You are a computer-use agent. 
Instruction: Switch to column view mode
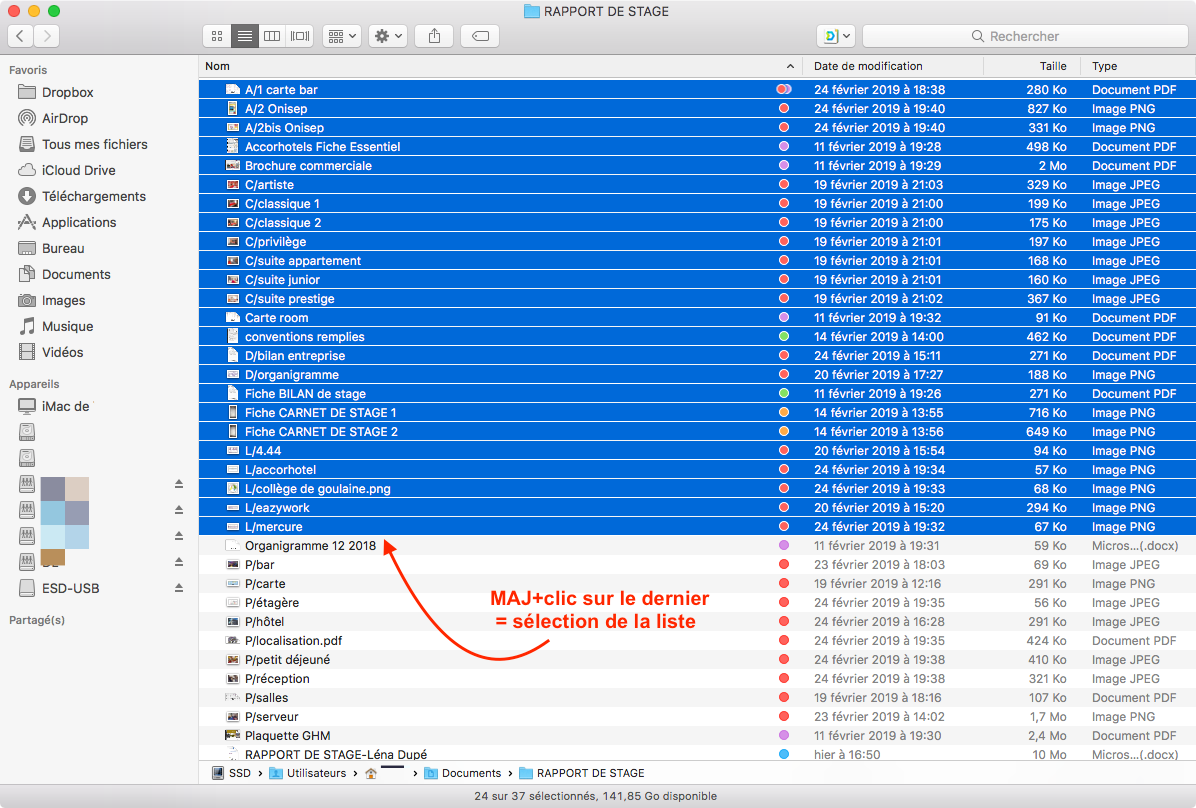coord(271,36)
